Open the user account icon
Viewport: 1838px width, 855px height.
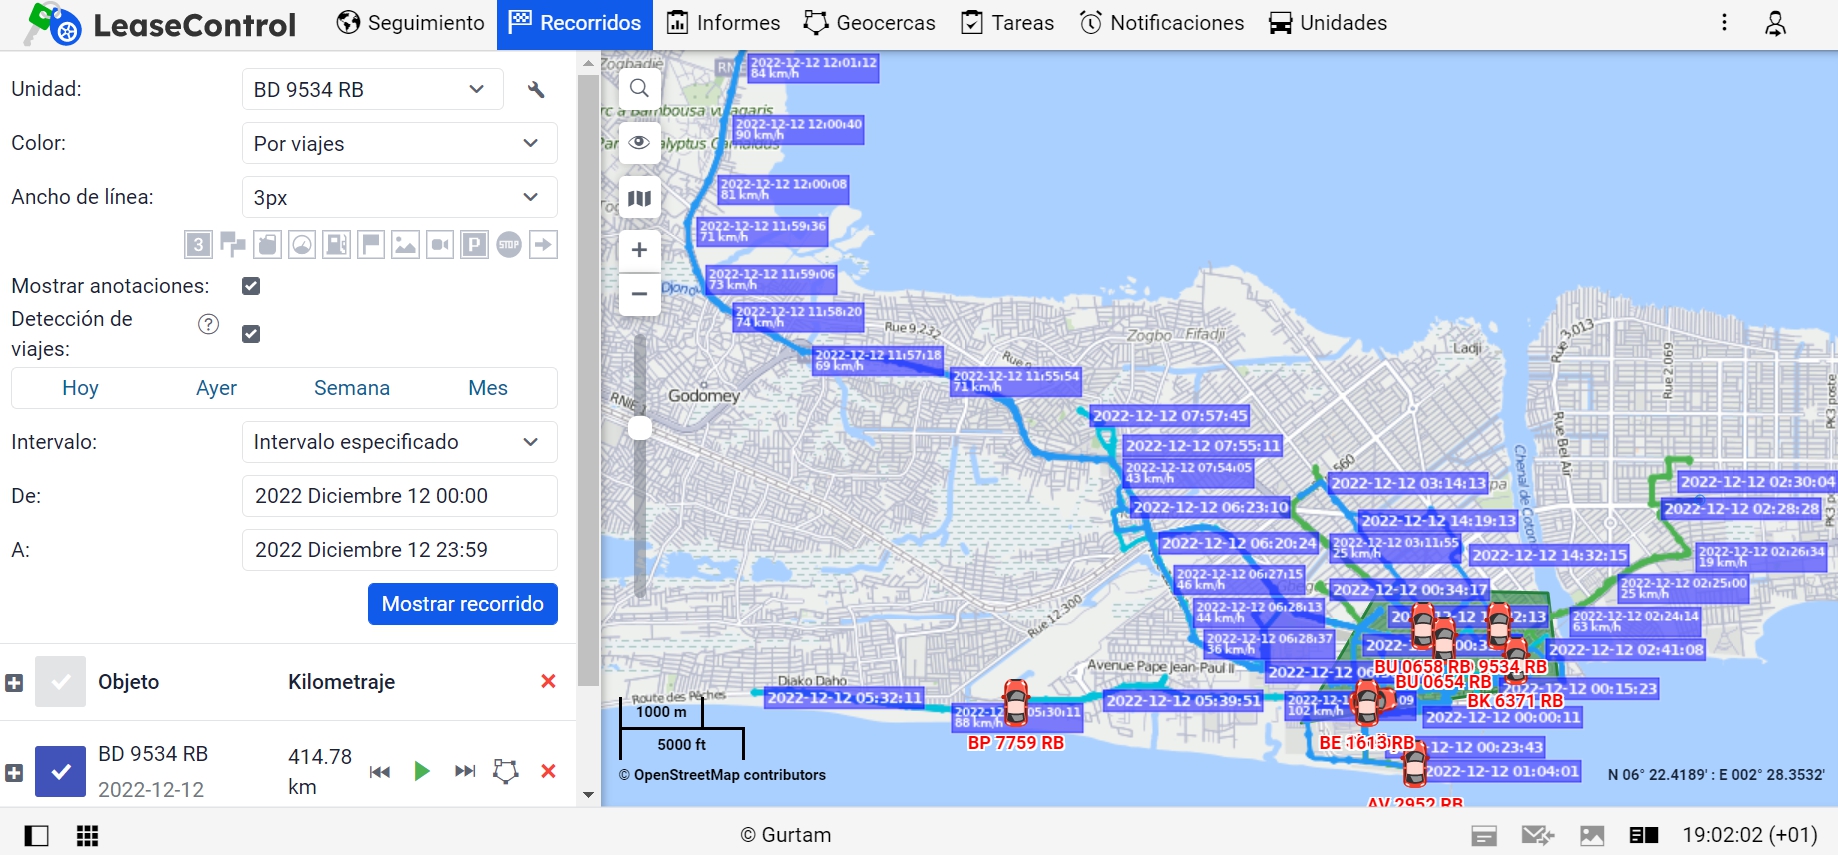(1775, 23)
